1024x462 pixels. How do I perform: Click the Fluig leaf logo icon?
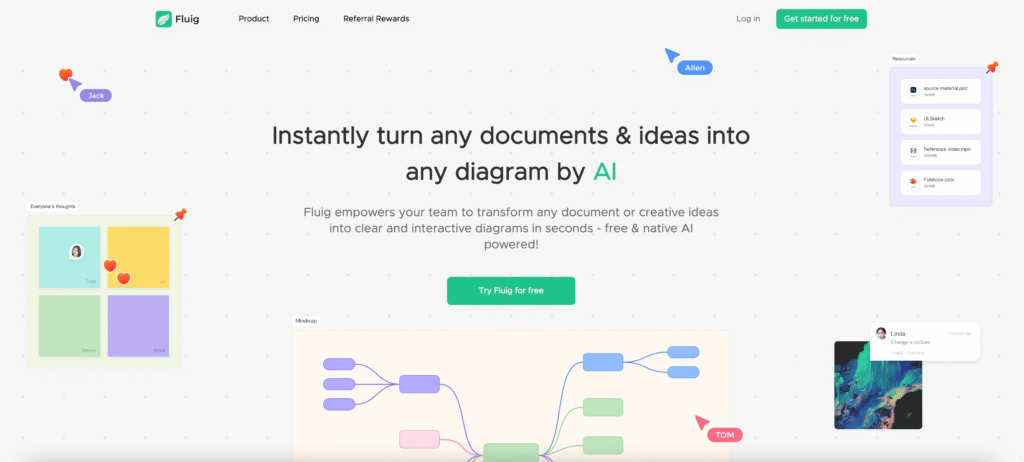(x=163, y=19)
